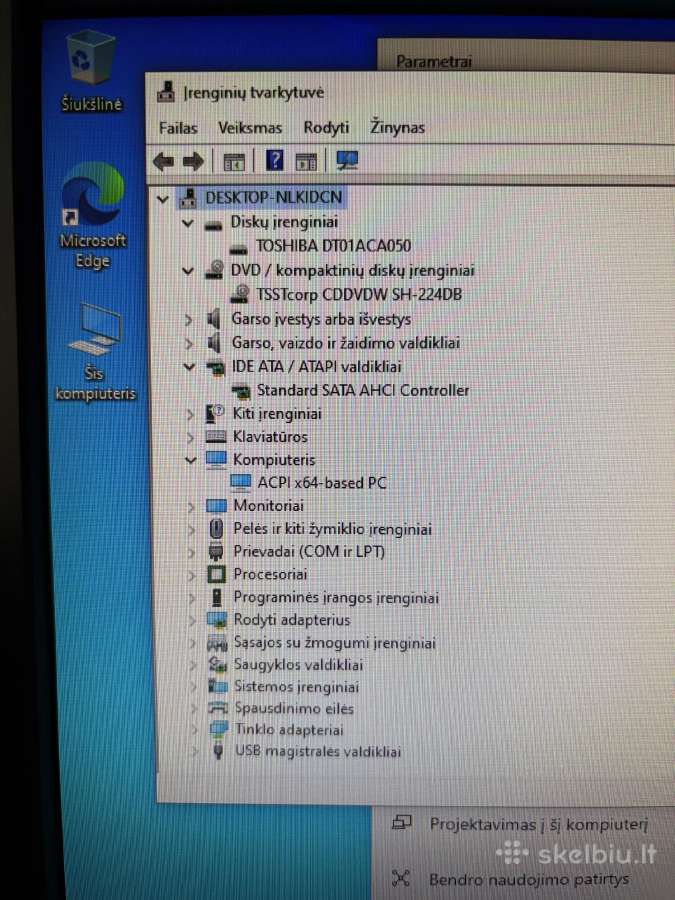Screen dimensions: 675x900
Task: Expand the Klaviatūros category
Action: pyautogui.click(x=191, y=437)
